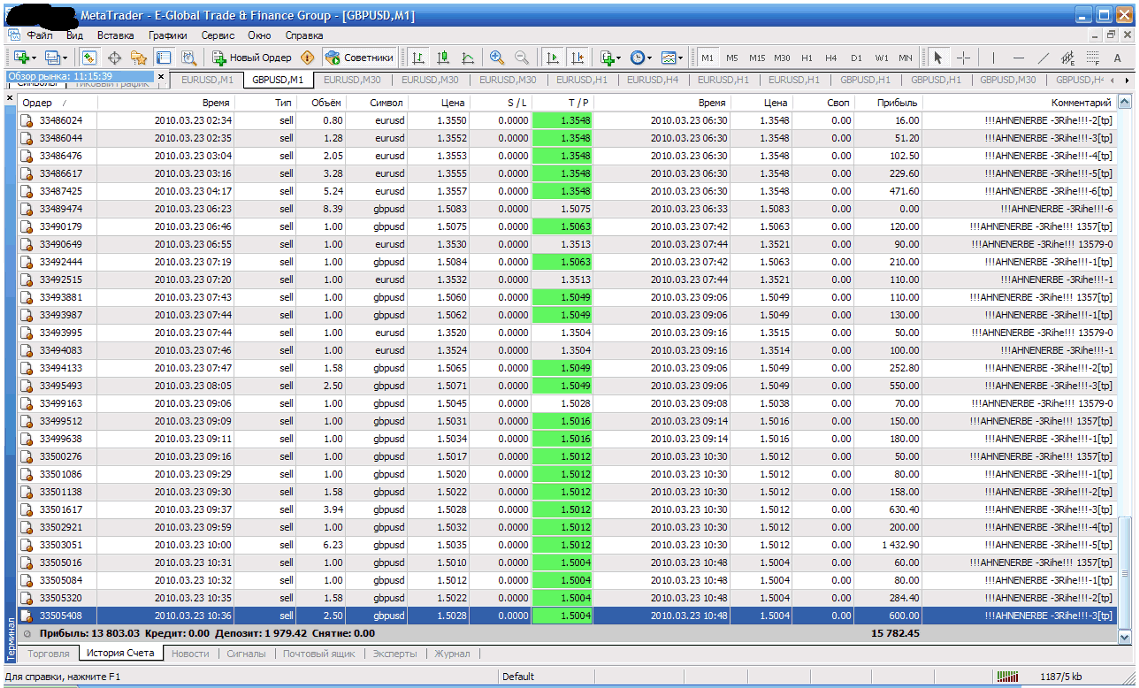This screenshot has height=688, width=1139.
Task: Sort by the Прибыль column header
Action: click(888, 102)
